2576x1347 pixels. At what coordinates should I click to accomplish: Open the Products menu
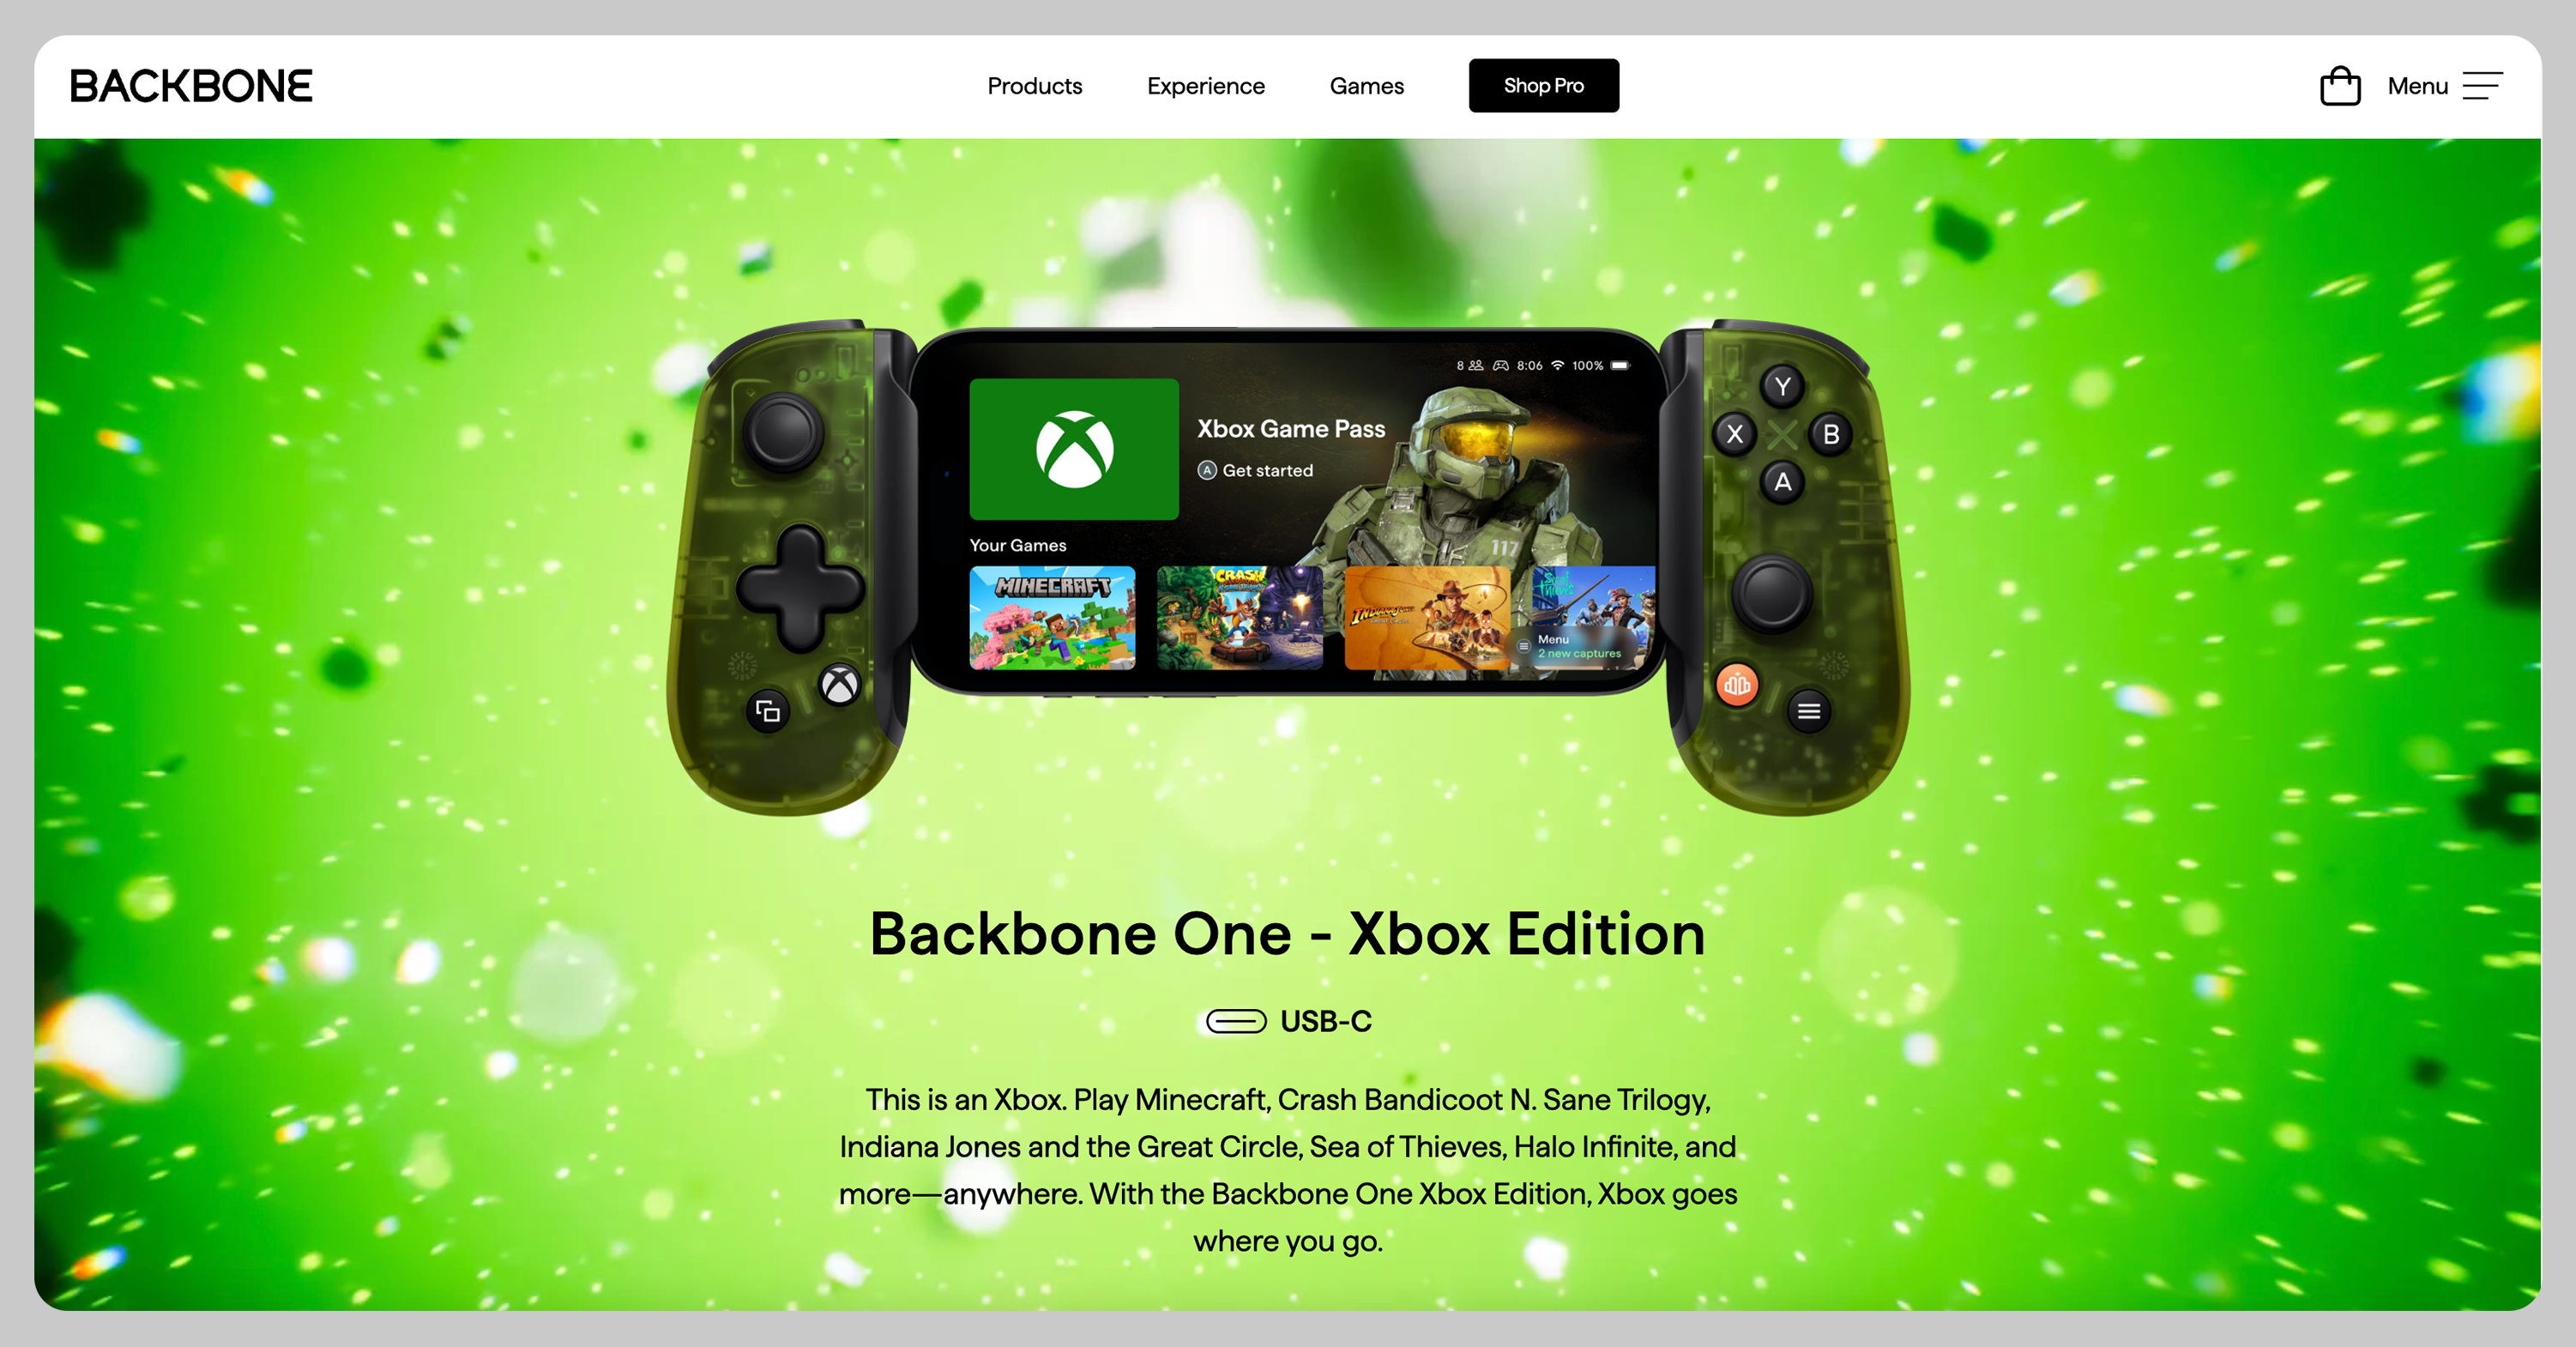tap(1034, 86)
